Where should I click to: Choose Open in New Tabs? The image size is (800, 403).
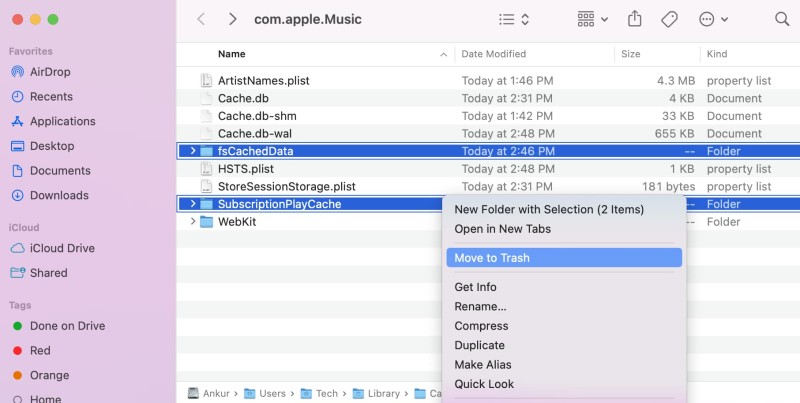[564, 229]
